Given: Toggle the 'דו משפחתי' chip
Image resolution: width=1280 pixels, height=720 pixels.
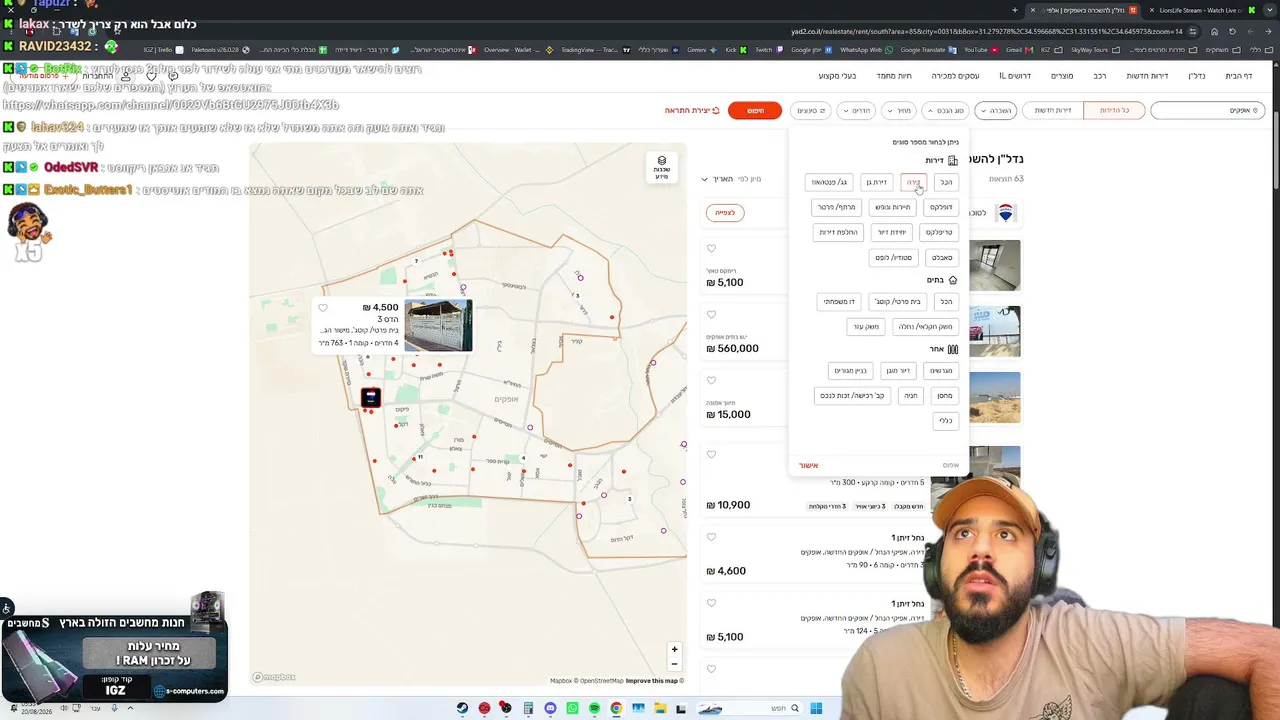Looking at the screenshot, I should (839, 301).
